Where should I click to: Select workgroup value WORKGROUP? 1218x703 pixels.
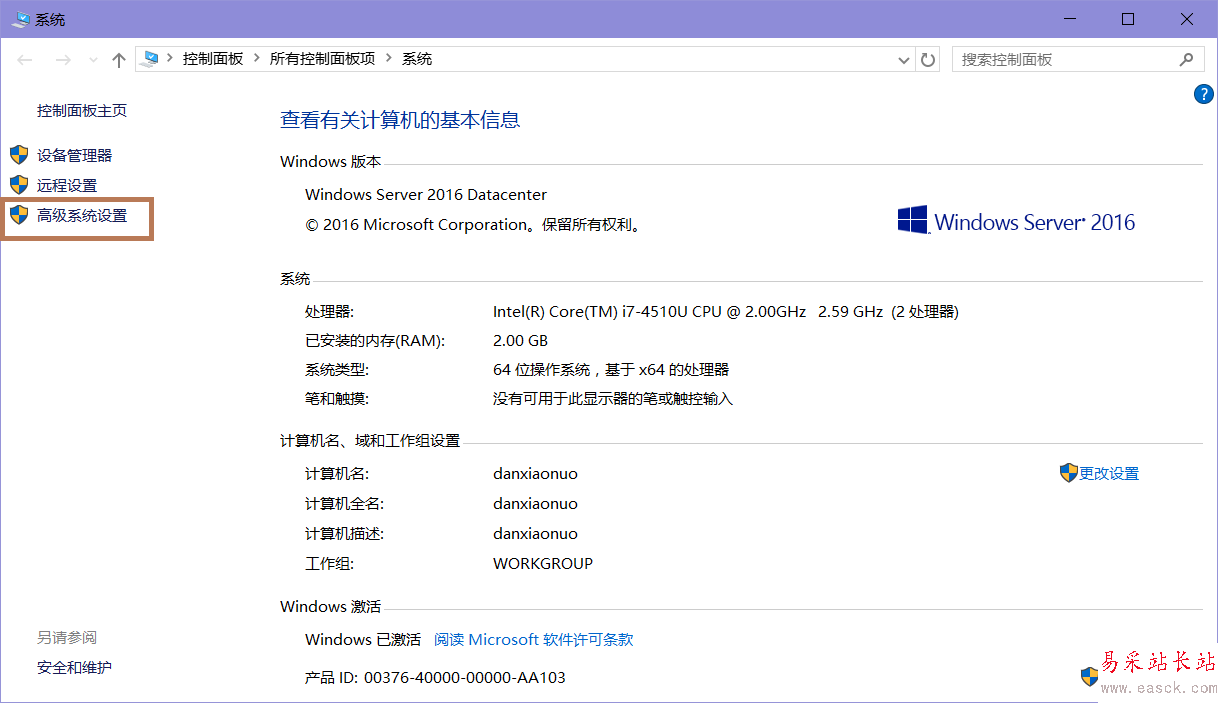(543, 564)
